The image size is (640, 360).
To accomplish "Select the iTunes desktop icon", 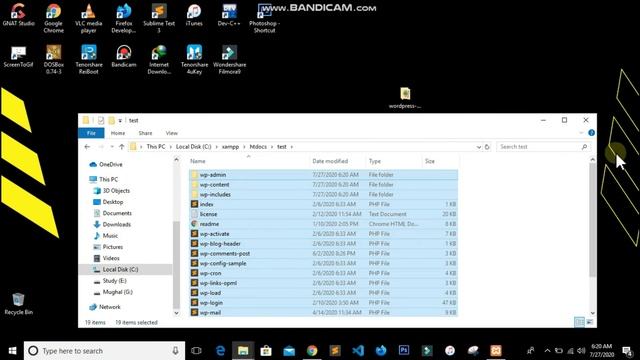I will (x=194, y=15).
